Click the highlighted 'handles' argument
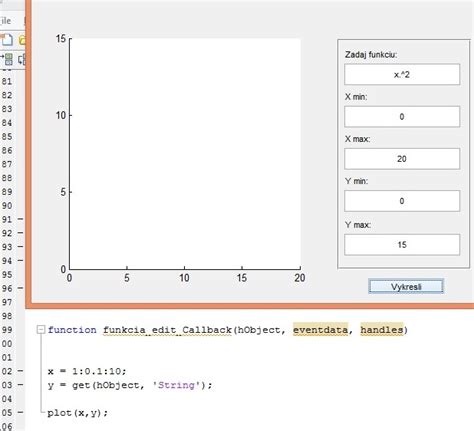This screenshot has height=431, width=474. 382,330
